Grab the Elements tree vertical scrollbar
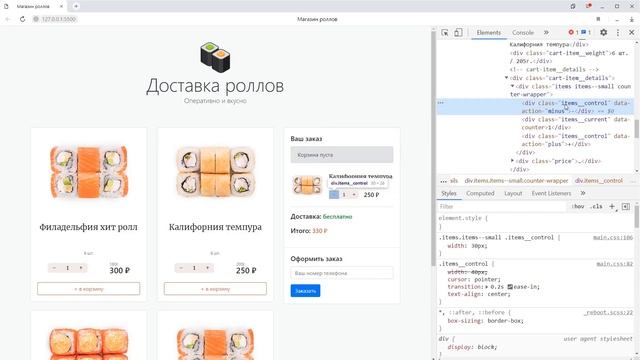The height and width of the screenshot is (360, 640). [x=636, y=129]
